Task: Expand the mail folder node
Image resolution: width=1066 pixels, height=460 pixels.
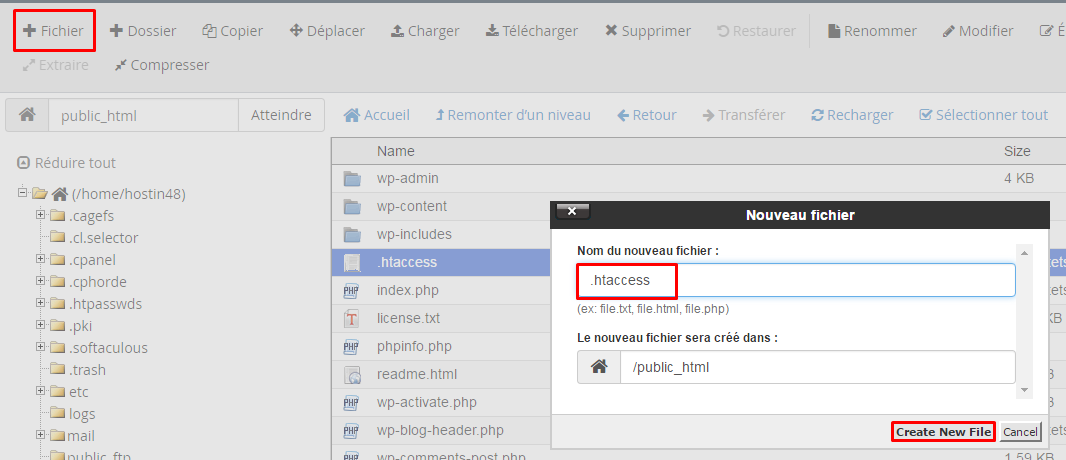Action: tap(41, 434)
